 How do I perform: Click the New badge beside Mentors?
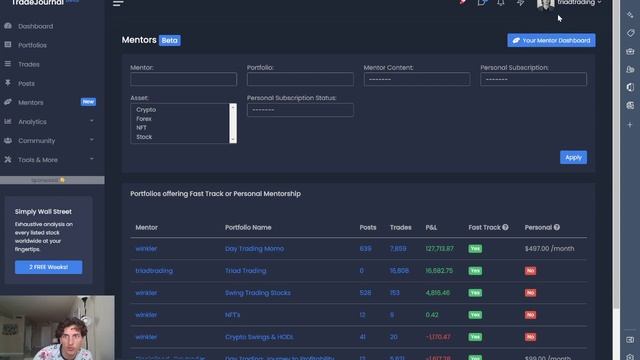88,102
